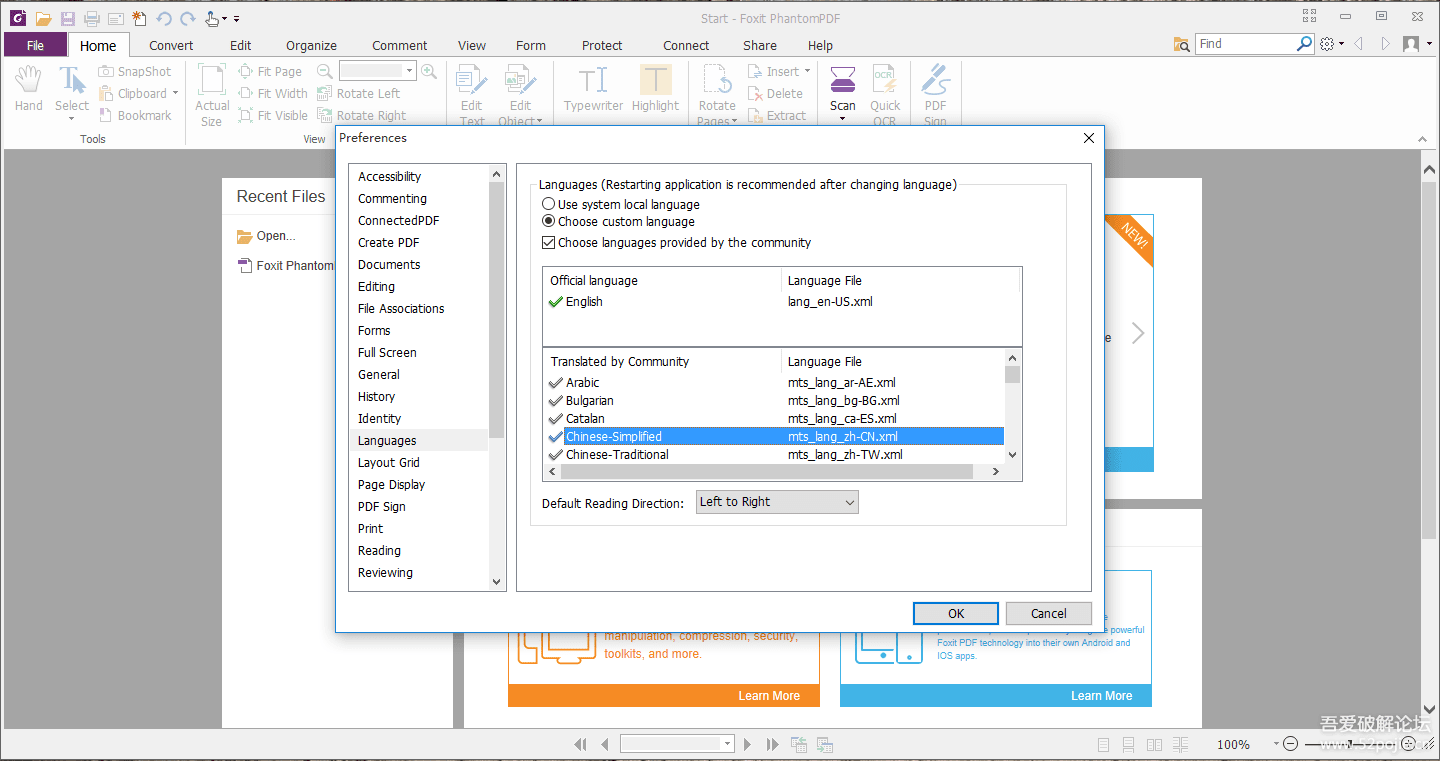Switch to the Organize tab
Screen dimensions: 1440x761
[x=311, y=45]
